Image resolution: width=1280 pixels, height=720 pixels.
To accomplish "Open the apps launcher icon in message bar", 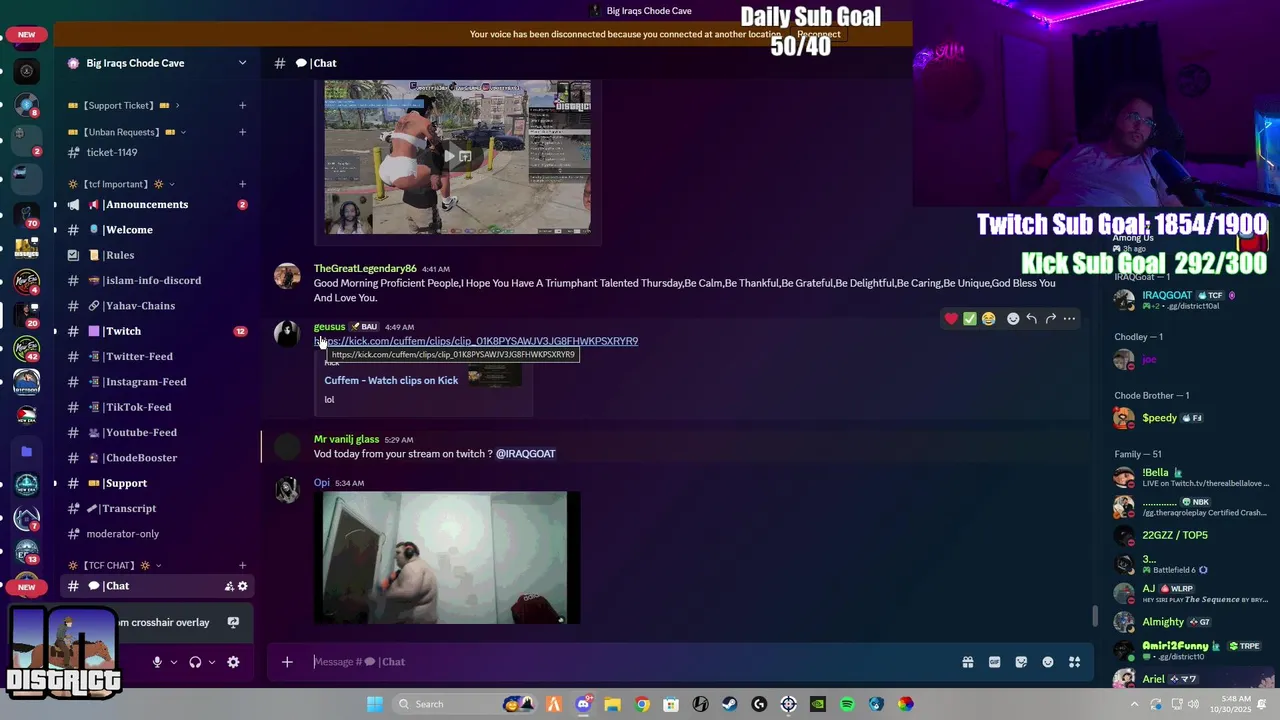I will (x=1075, y=662).
